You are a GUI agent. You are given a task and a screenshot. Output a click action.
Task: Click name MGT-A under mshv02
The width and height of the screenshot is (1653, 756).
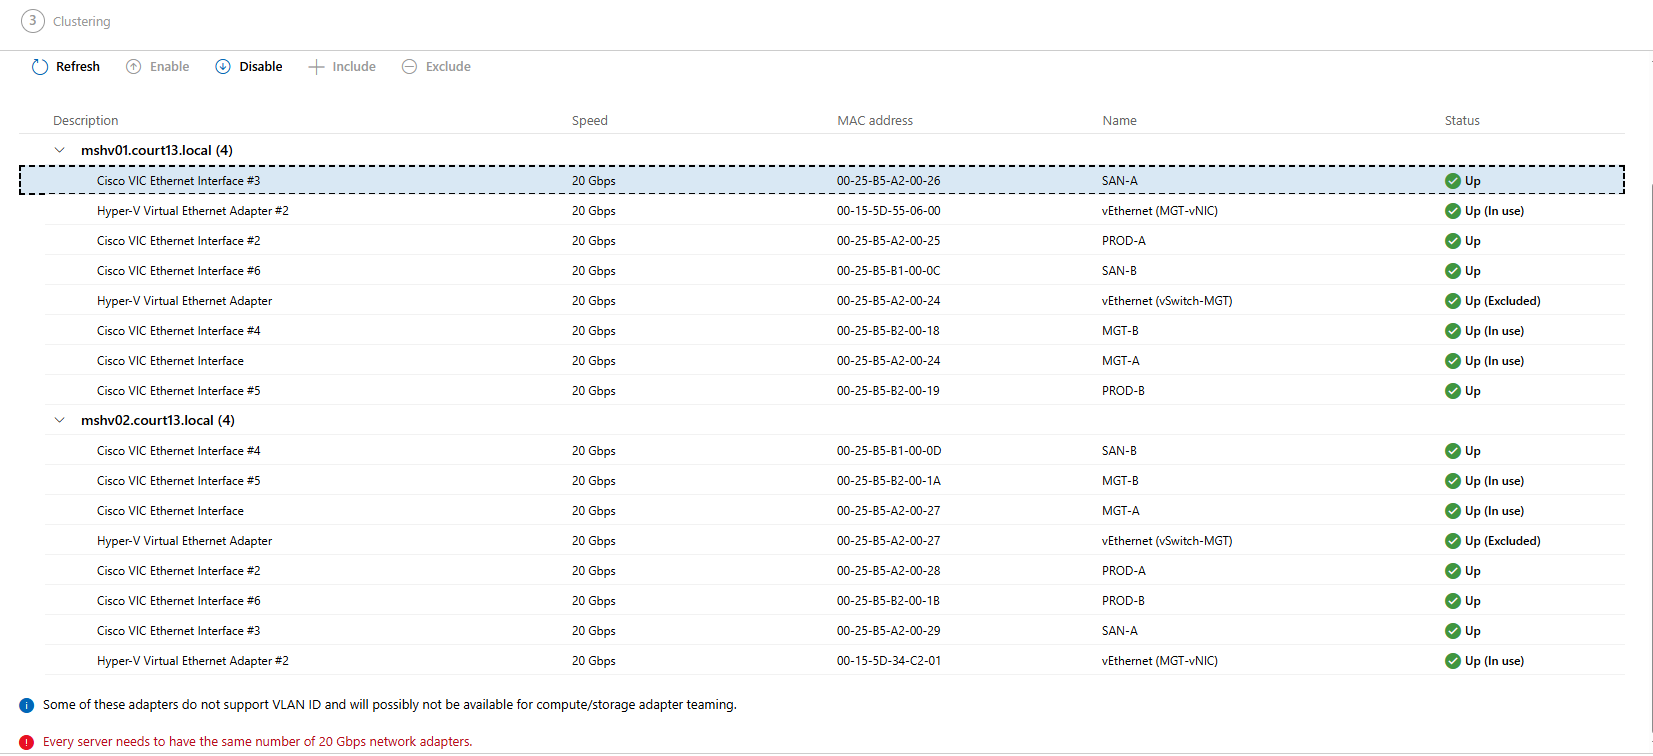coord(1121,511)
